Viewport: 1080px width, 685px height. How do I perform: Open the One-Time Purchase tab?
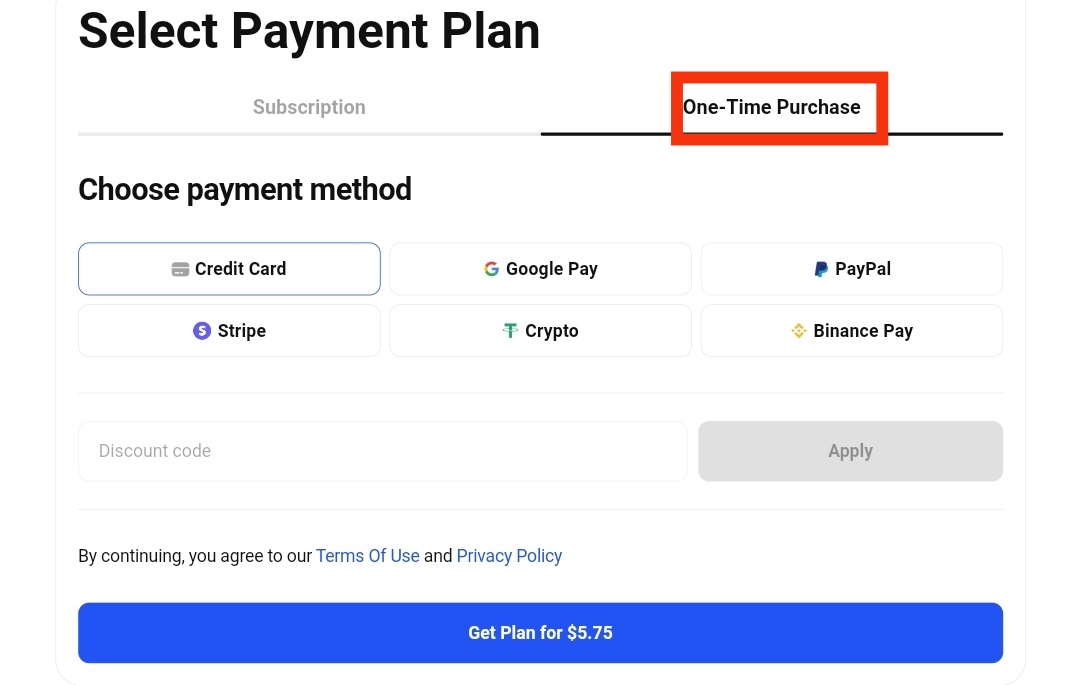pos(771,107)
